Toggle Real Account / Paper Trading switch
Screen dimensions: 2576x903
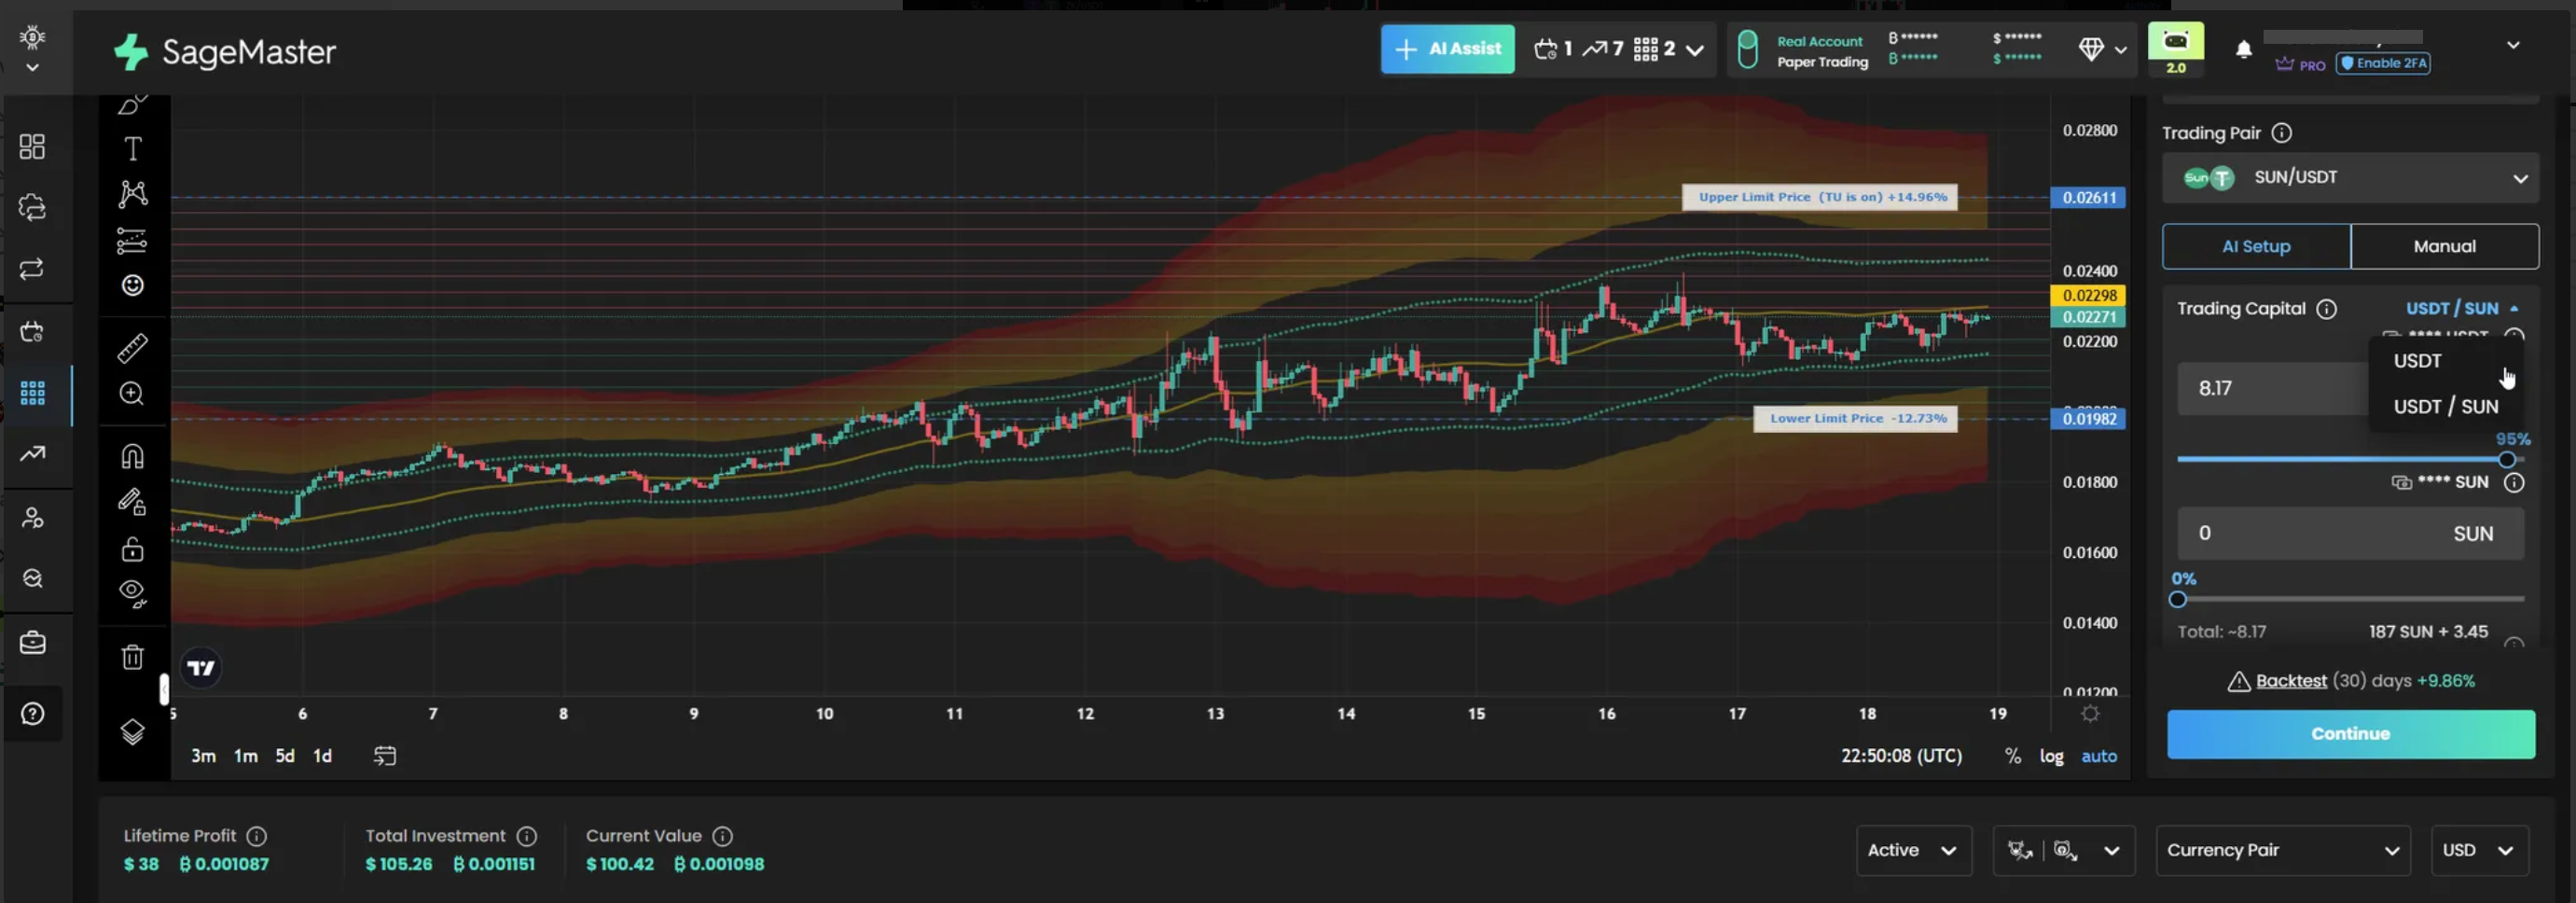pyautogui.click(x=1747, y=50)
